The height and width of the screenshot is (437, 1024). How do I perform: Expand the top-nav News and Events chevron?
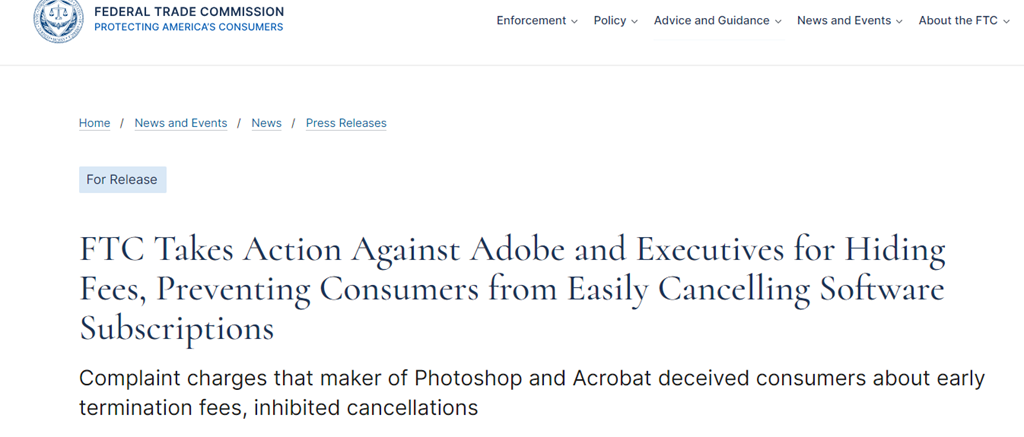point(899,21)
